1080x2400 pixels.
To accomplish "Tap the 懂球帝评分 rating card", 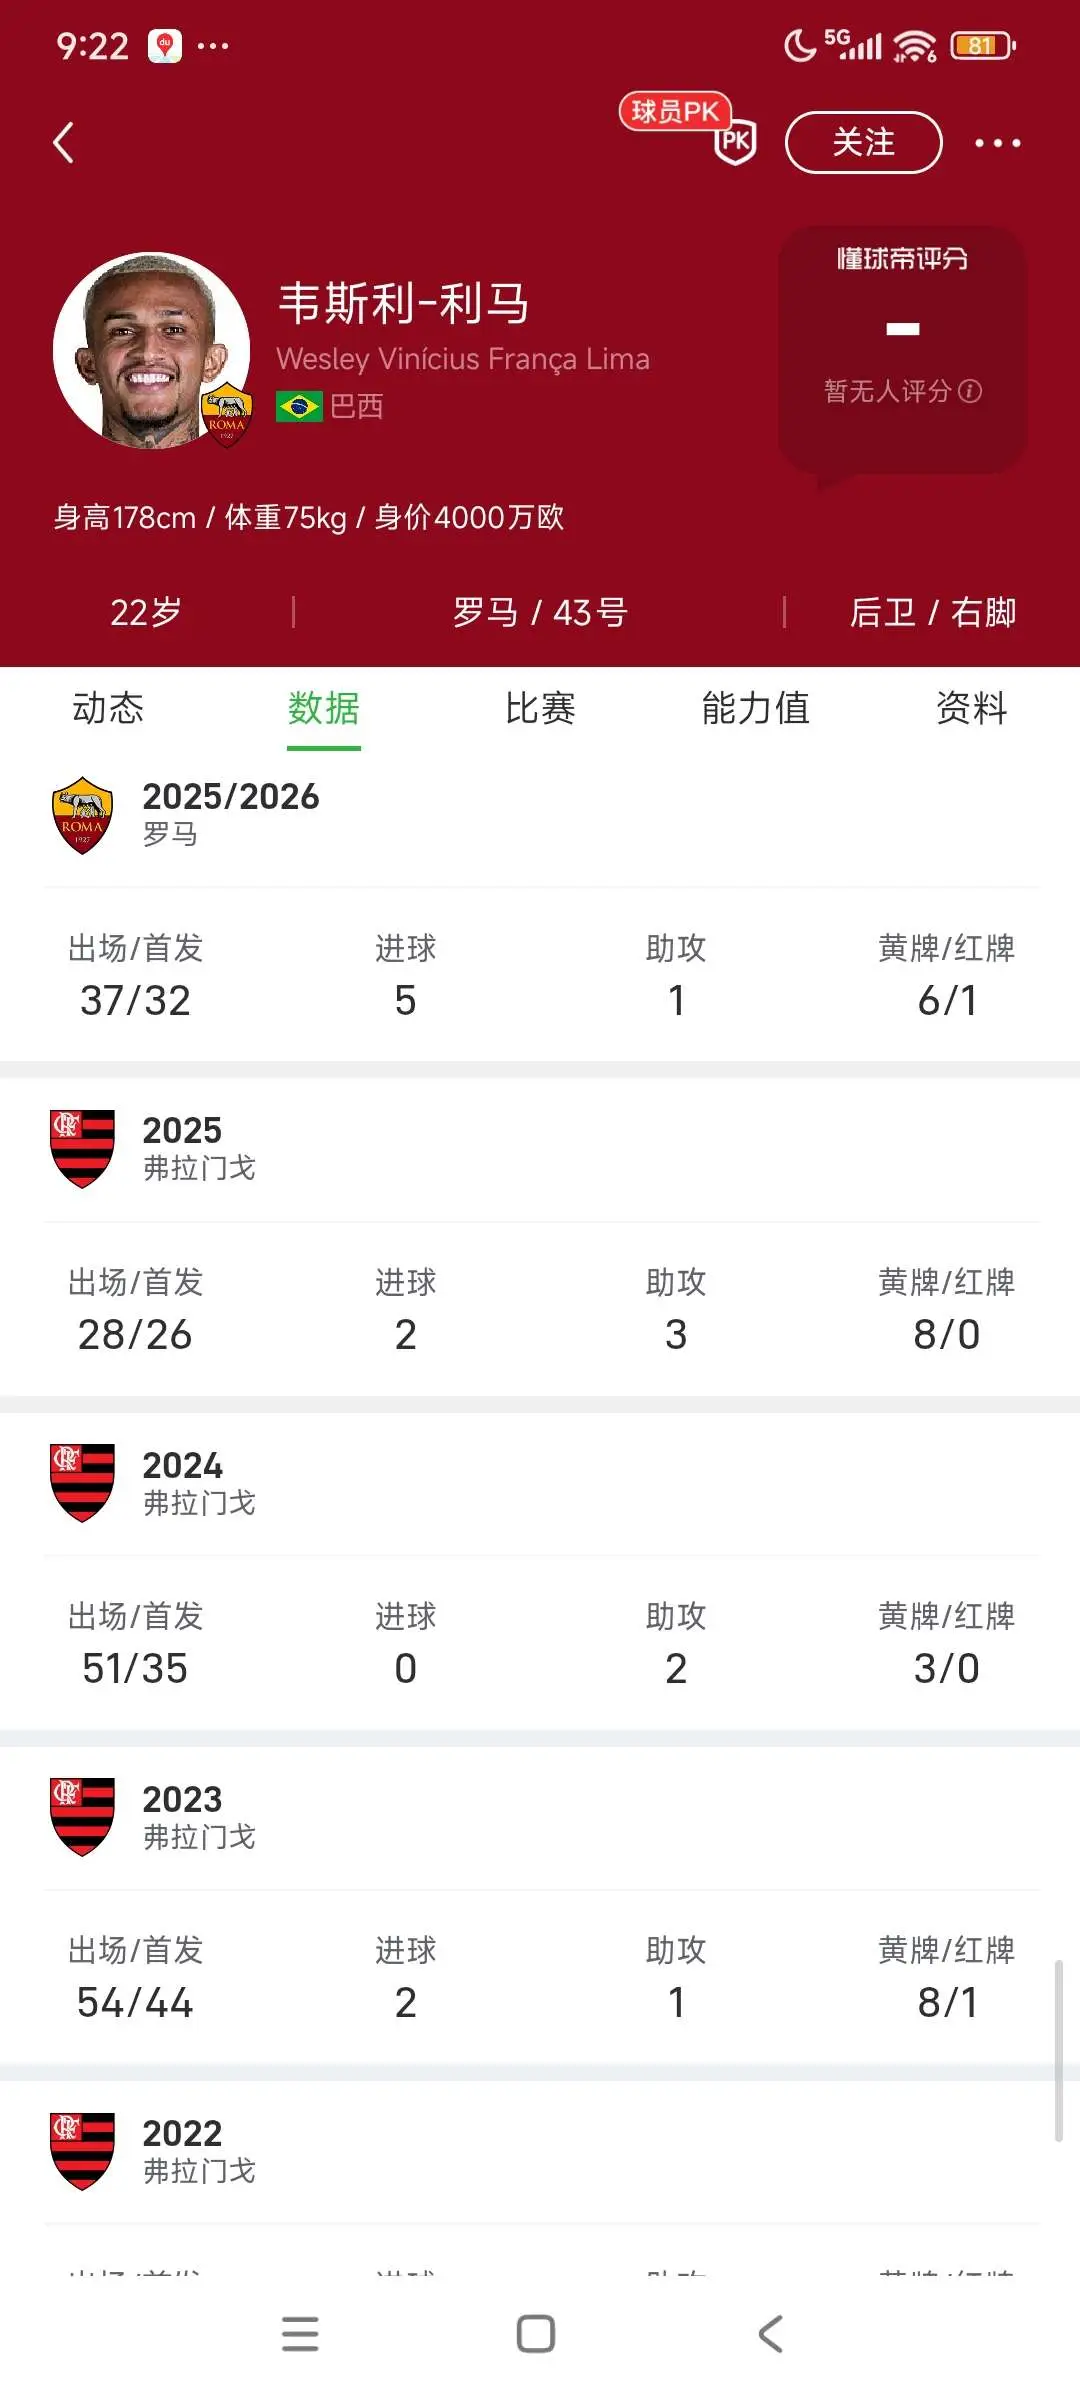I will 902,350.
